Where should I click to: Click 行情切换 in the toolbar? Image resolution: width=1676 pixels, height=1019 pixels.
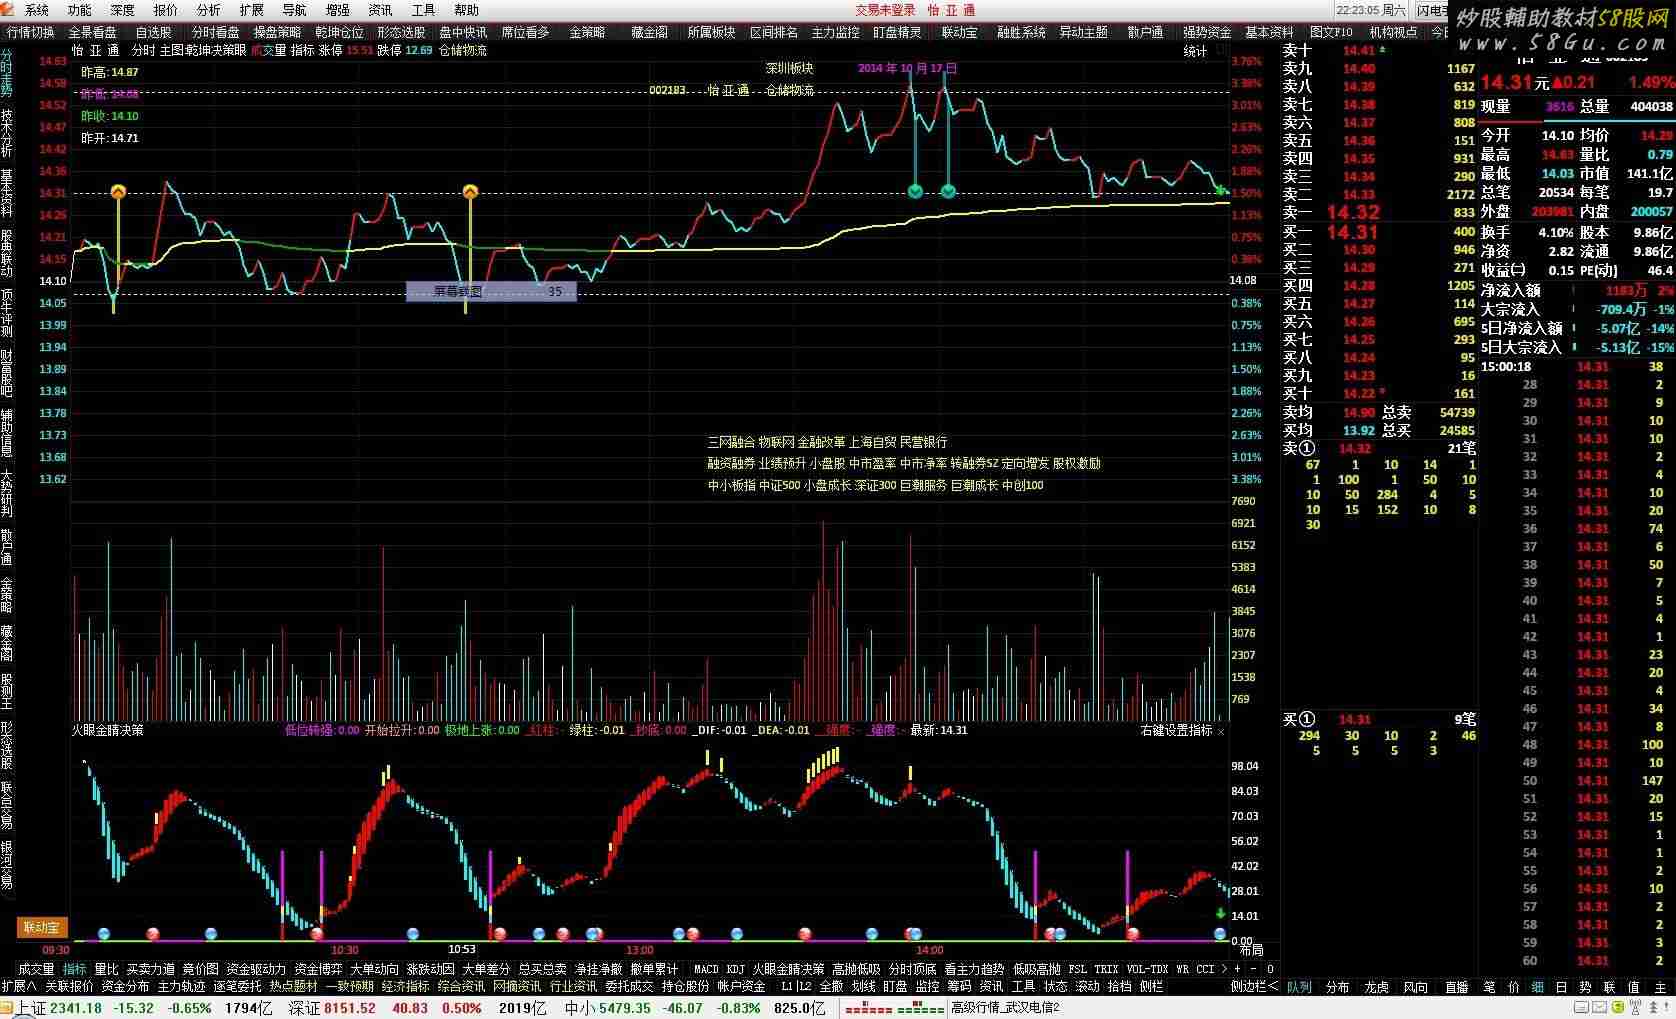click(31, 32)
